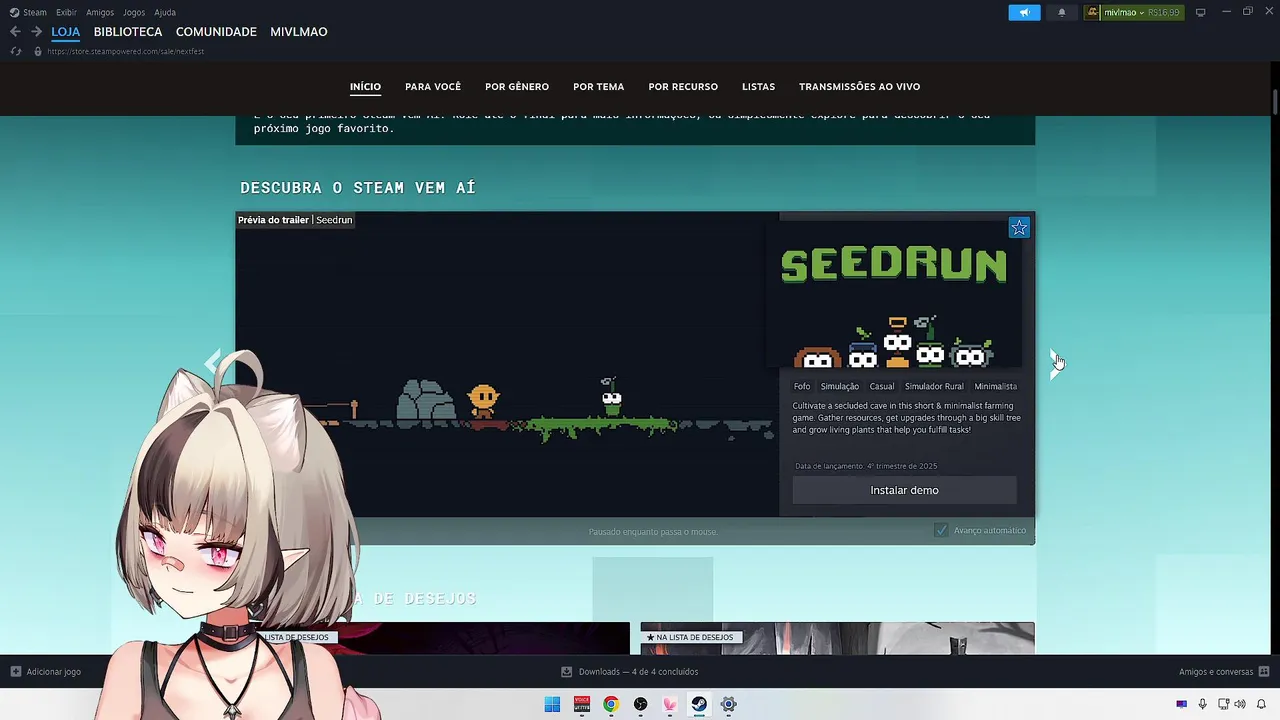Select the LOJA tab
This screenshot has width=1280, height=720.
coord(66,32)
